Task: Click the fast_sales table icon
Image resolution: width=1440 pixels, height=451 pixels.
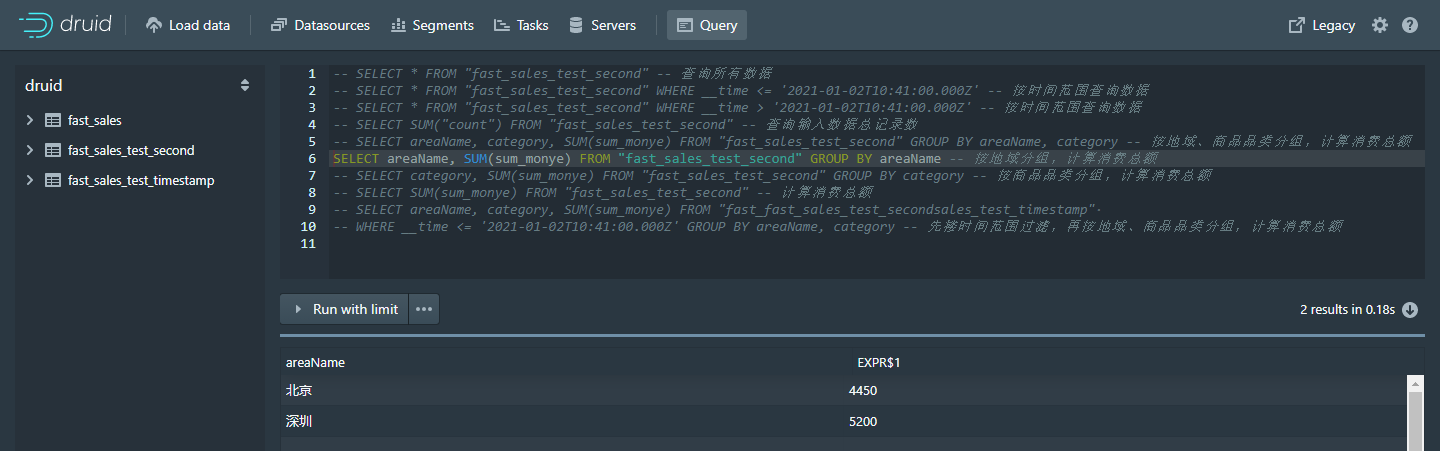Action: click(53, 120)
